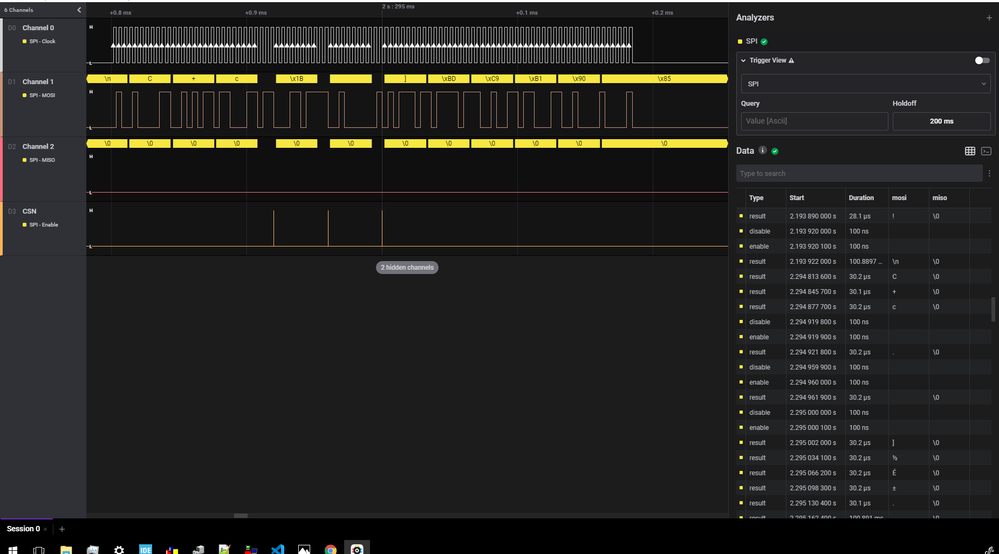
Task: Click the Data green status check icon
Action: tap(775, 151)
